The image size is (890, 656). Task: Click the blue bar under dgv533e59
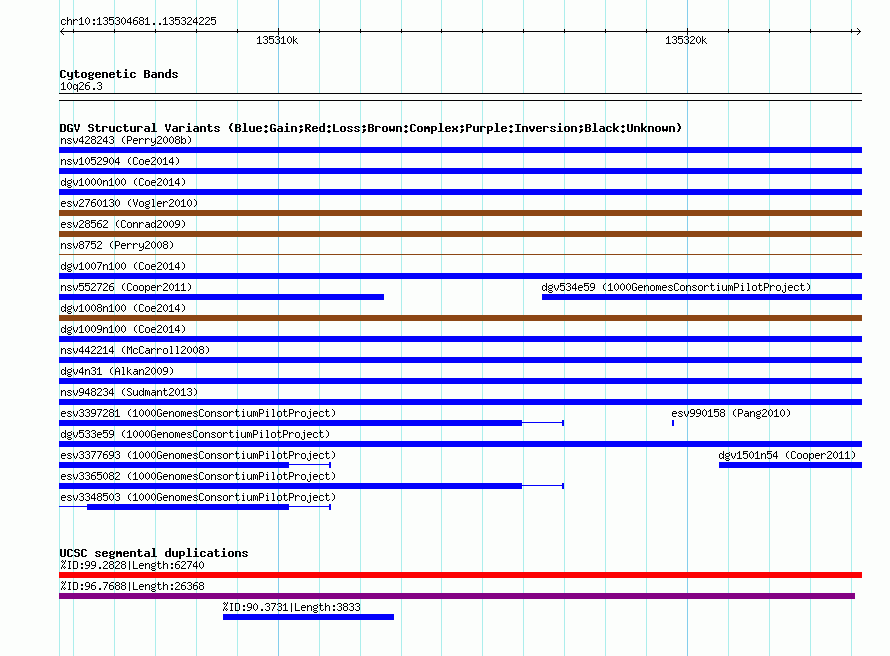[x=460, y=444]
